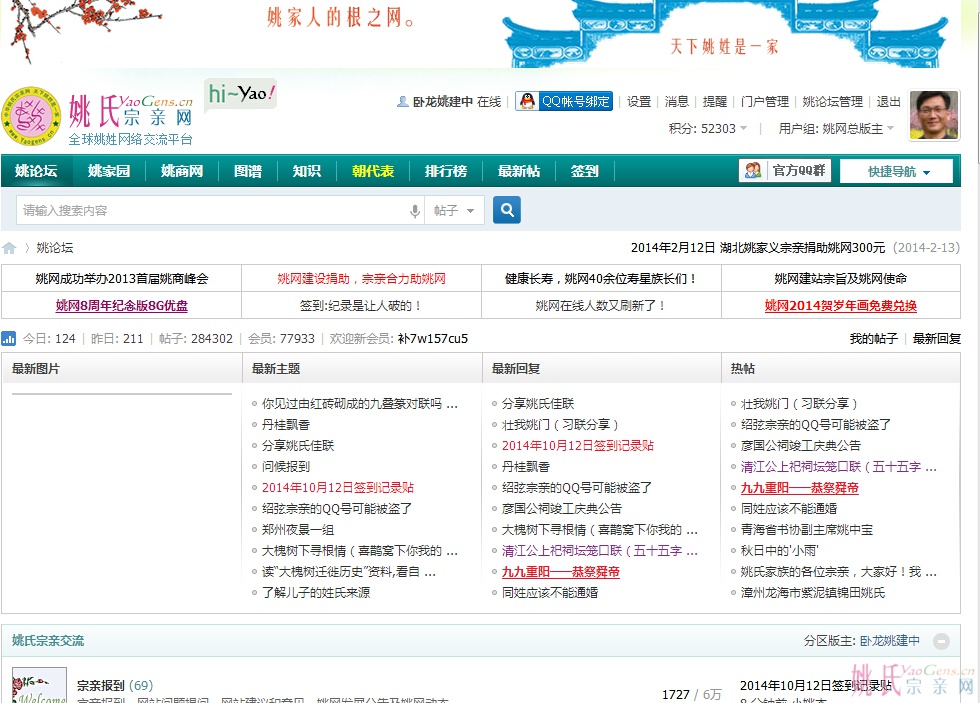Image resolution: width=980 pixels, height=703 pixels.
Task: Open 彦国公祠竣工庆典公告 under 热帖
Action: coord(801,446)
